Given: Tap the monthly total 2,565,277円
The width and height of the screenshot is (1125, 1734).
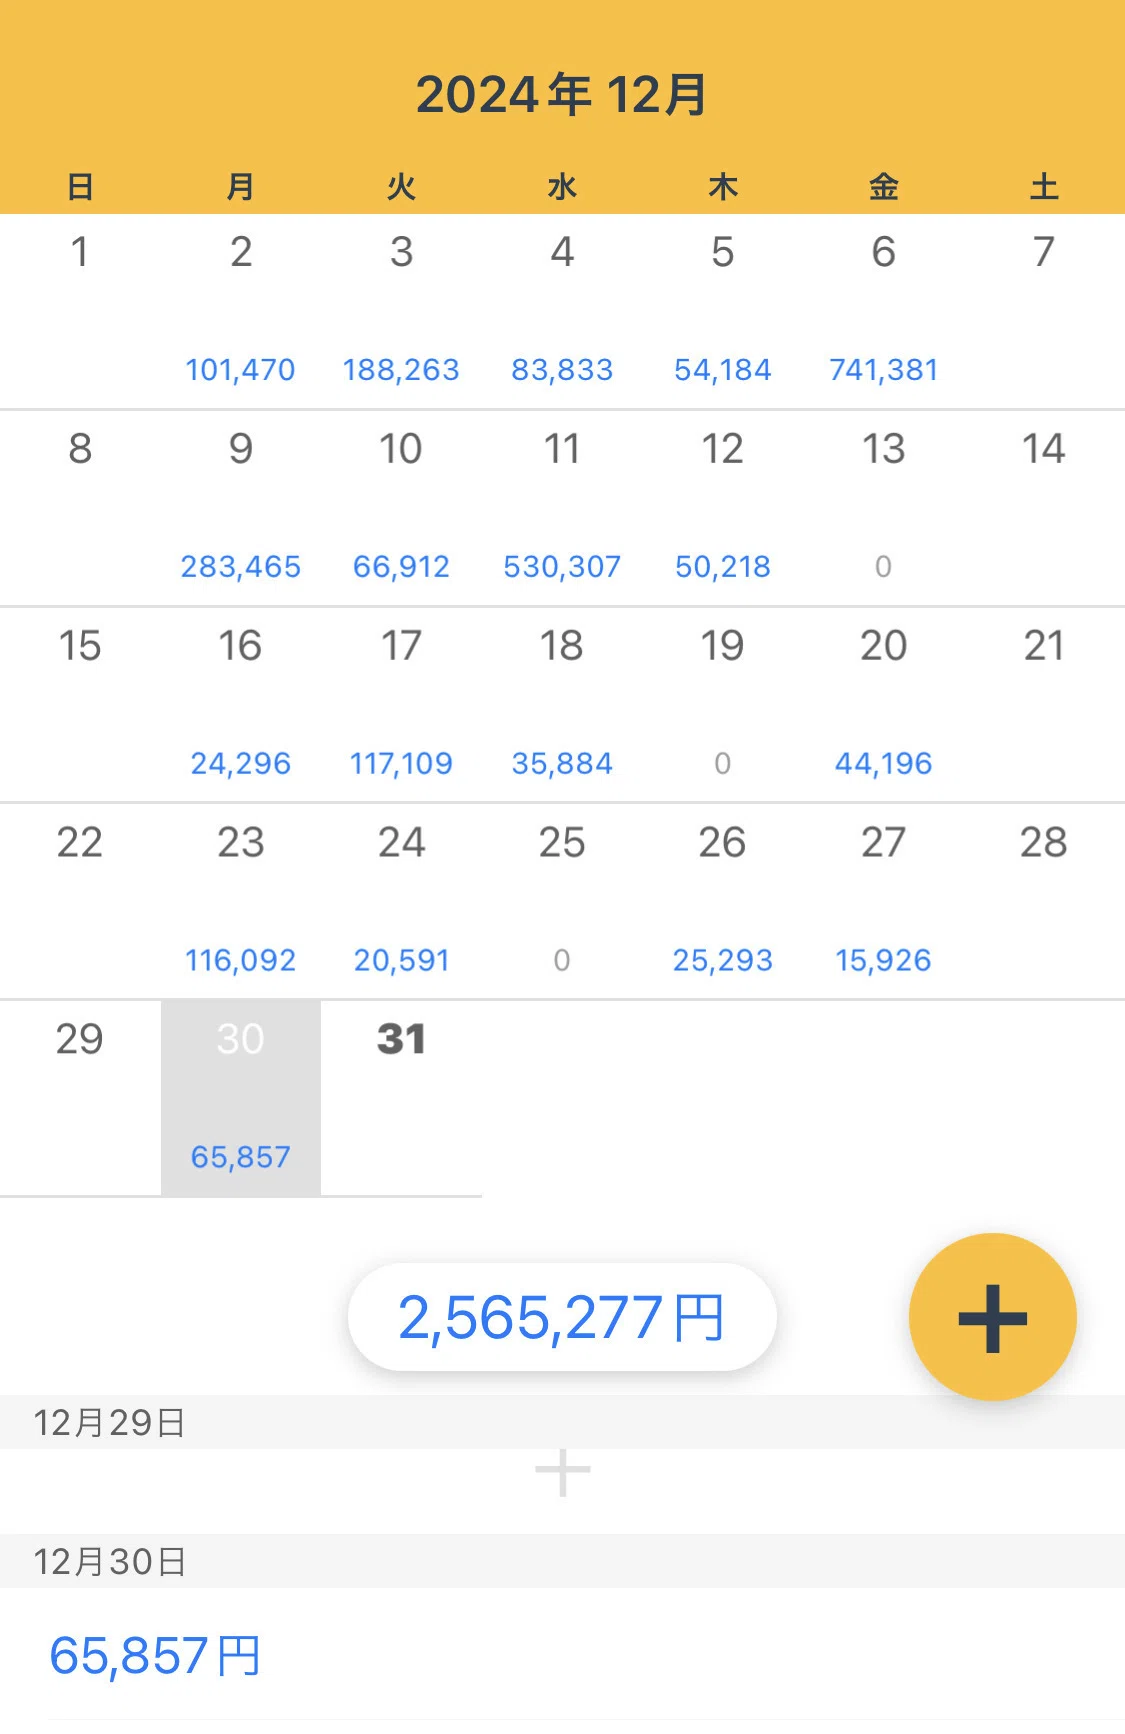Looking at the screenshot, I should 562,1317.
